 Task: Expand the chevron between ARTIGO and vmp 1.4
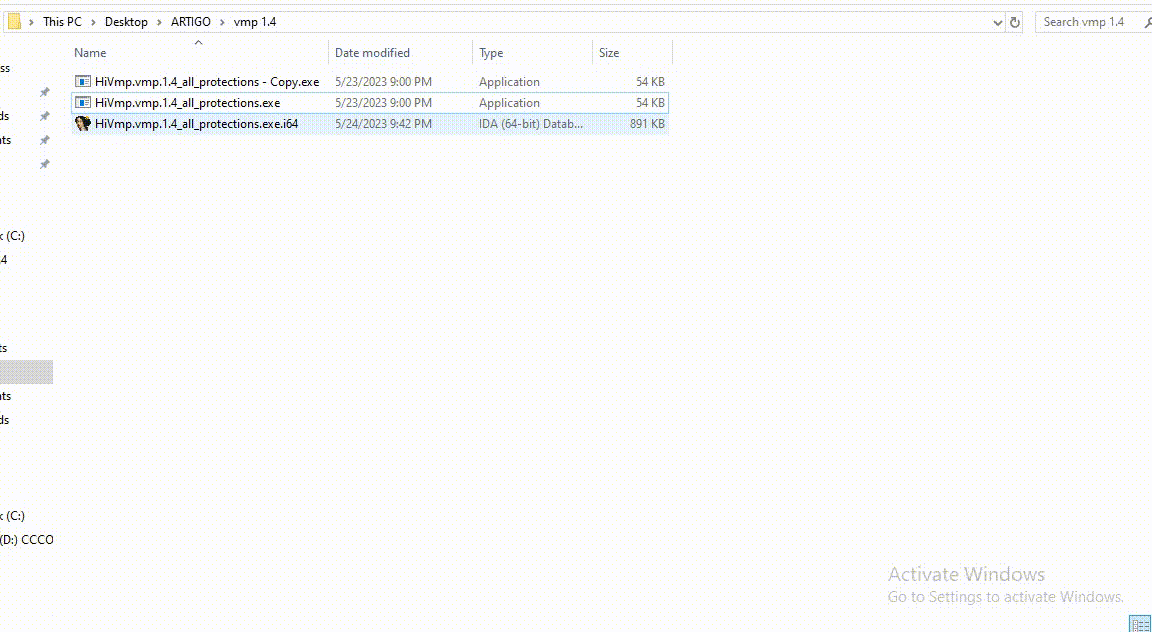click(222, 22)
